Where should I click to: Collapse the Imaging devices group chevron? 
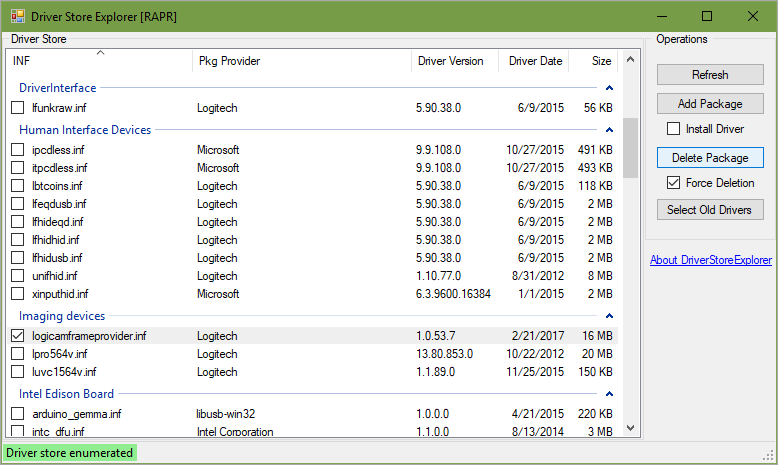click(608, 316)
